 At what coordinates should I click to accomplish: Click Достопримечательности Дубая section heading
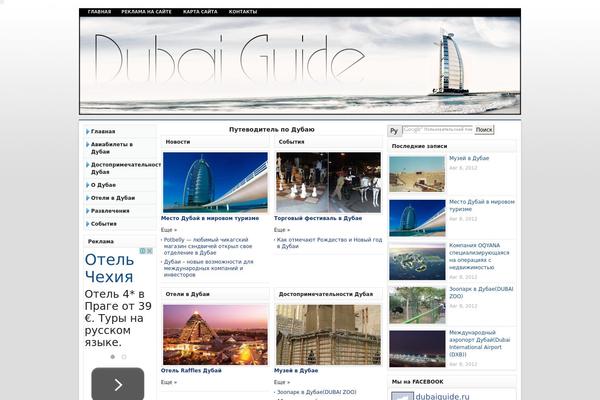[326, 294]
